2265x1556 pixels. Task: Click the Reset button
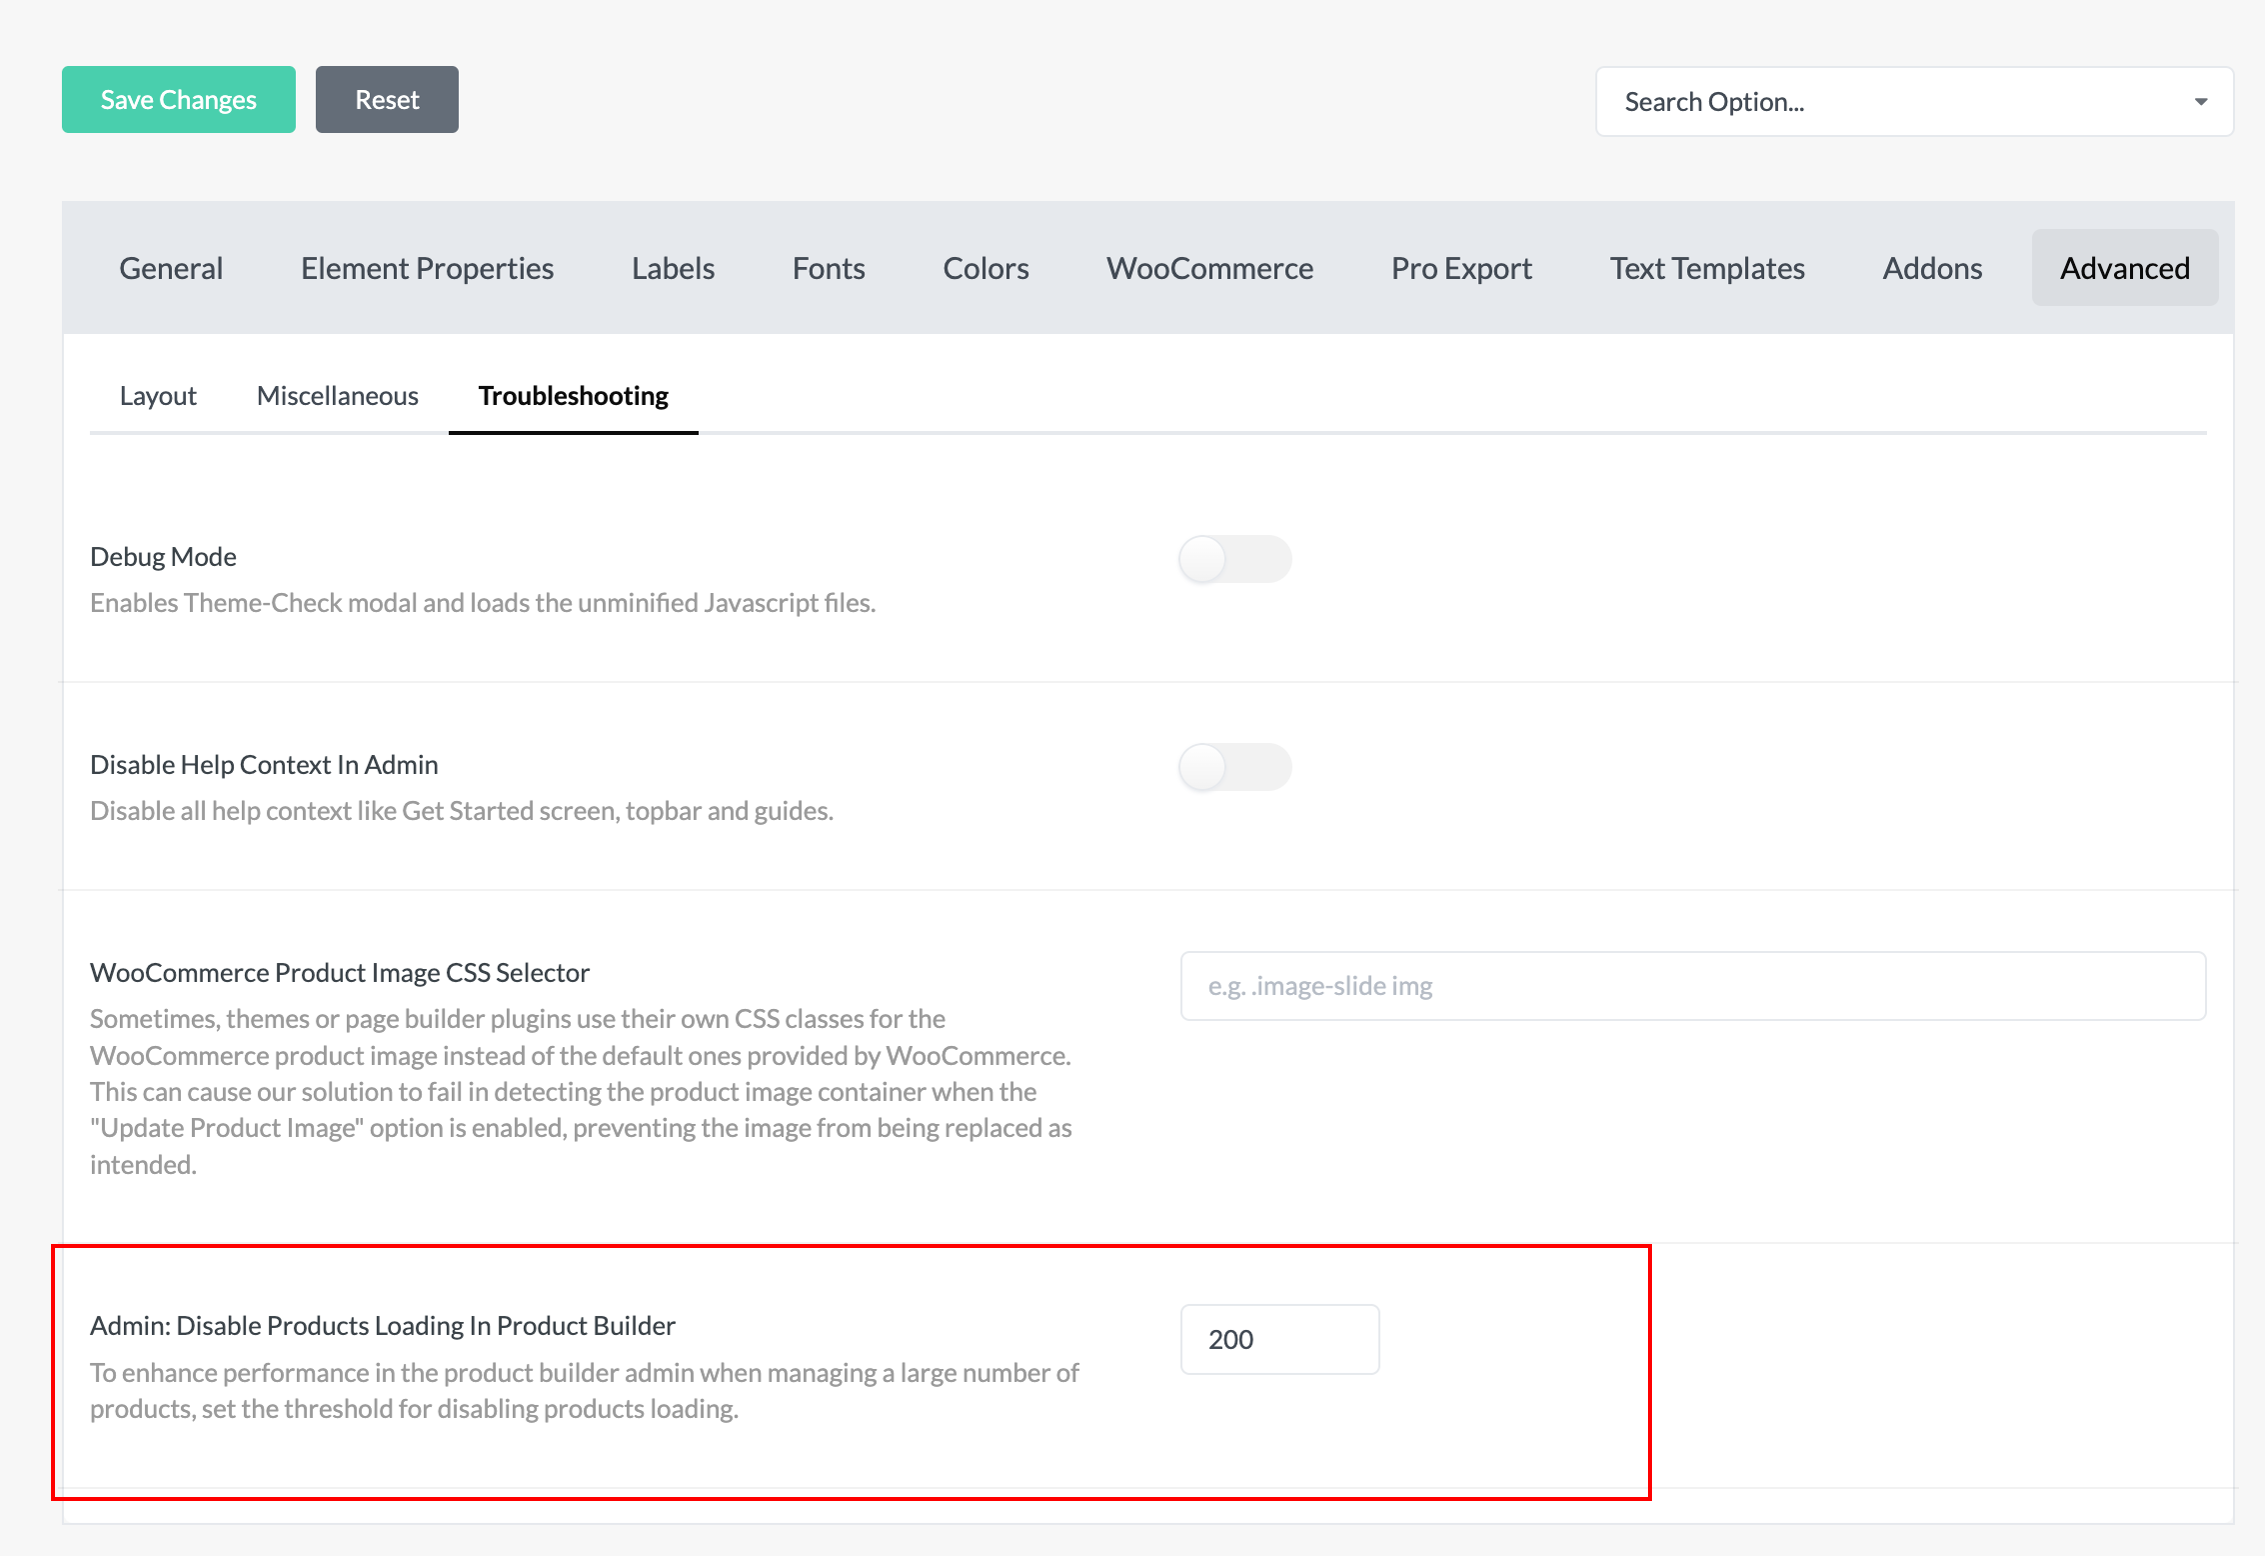tap(387, 100)
